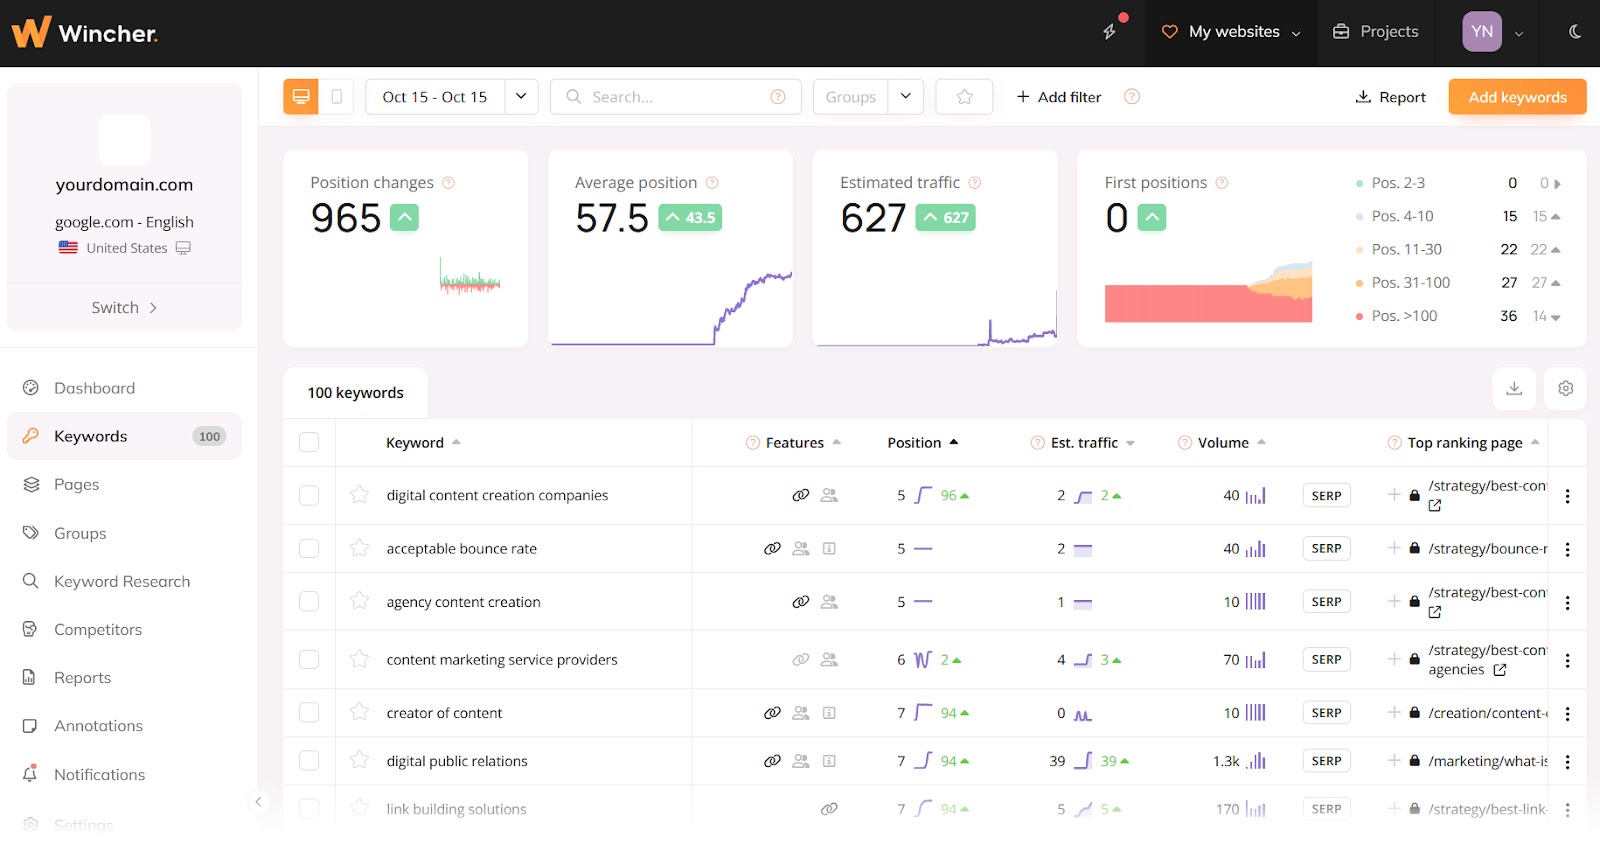Open the table settings gear icon
This screenshot has width=1600, height=851.
[x=1566, y=388]
